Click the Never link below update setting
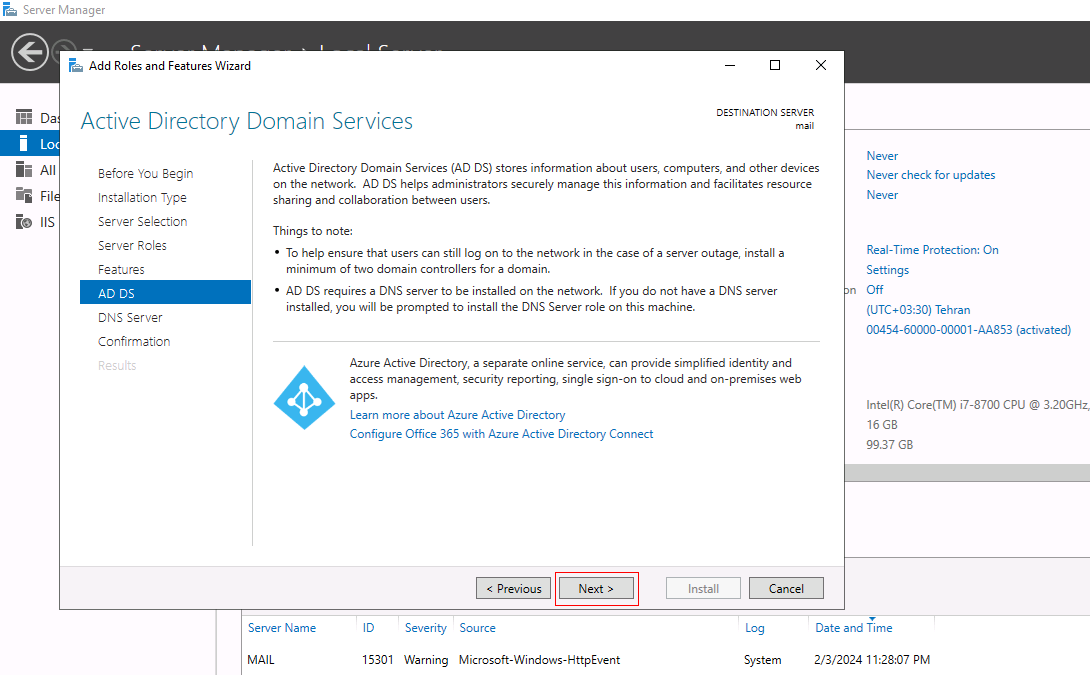The height and width of the screenshot is (675, 1090). pos(882,195)
